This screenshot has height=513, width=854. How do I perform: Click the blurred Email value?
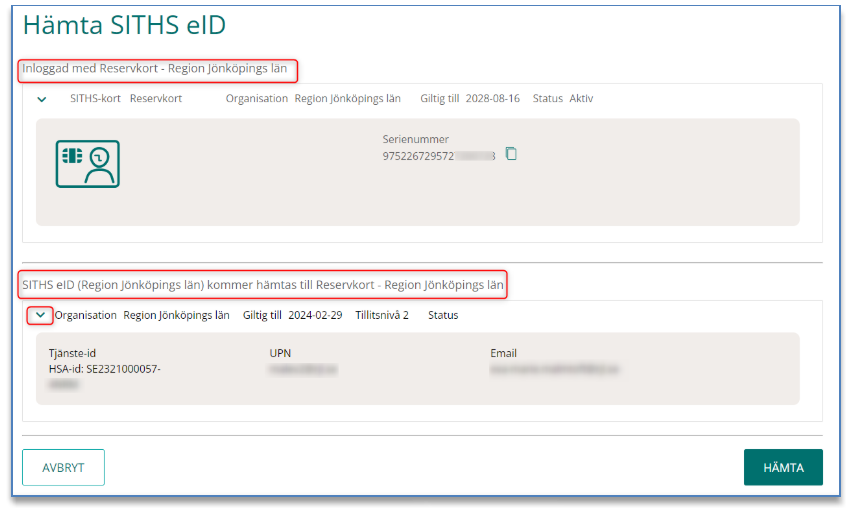pos(554,370)
